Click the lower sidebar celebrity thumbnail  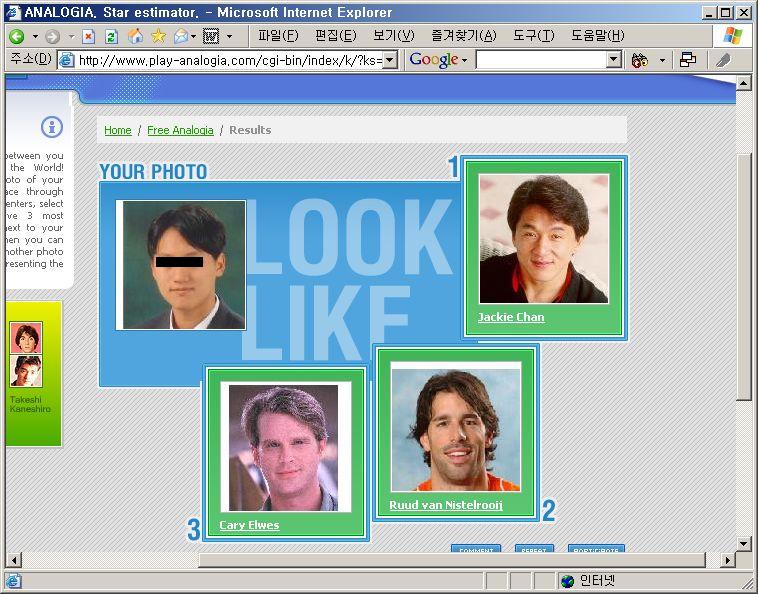[x=26, y=371]
